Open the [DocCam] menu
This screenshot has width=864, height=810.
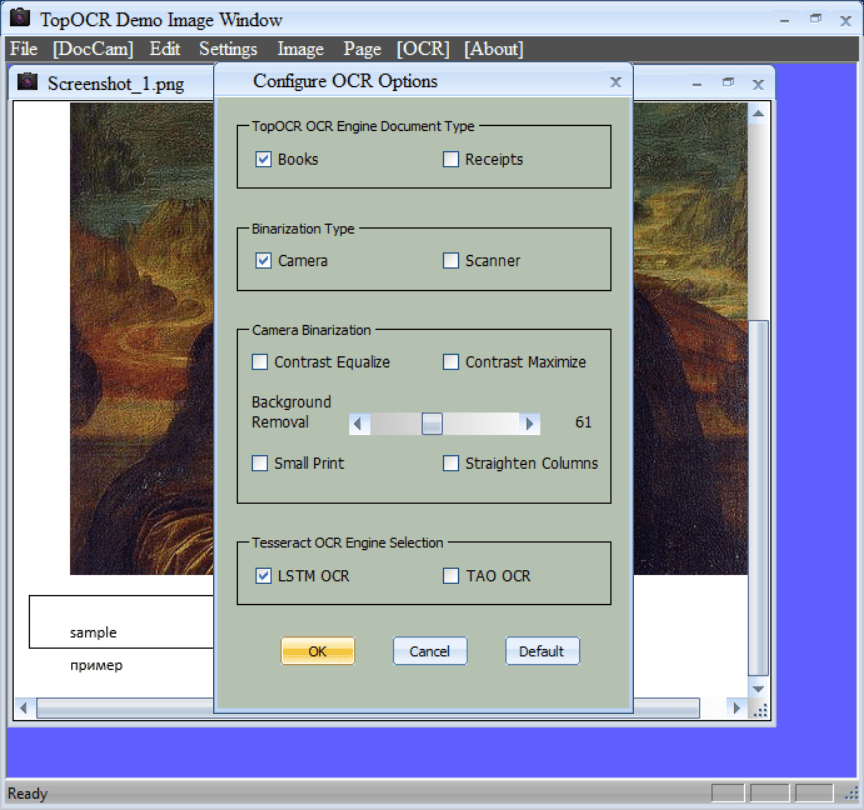tap(93, 49)
